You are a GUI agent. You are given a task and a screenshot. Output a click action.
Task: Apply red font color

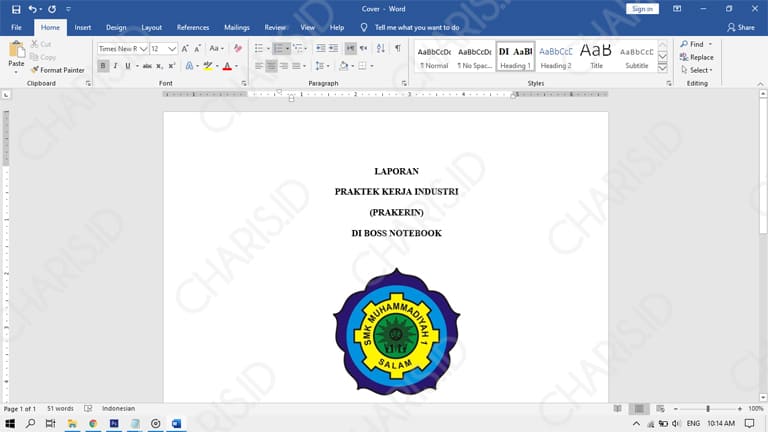(x=227, y=66)
